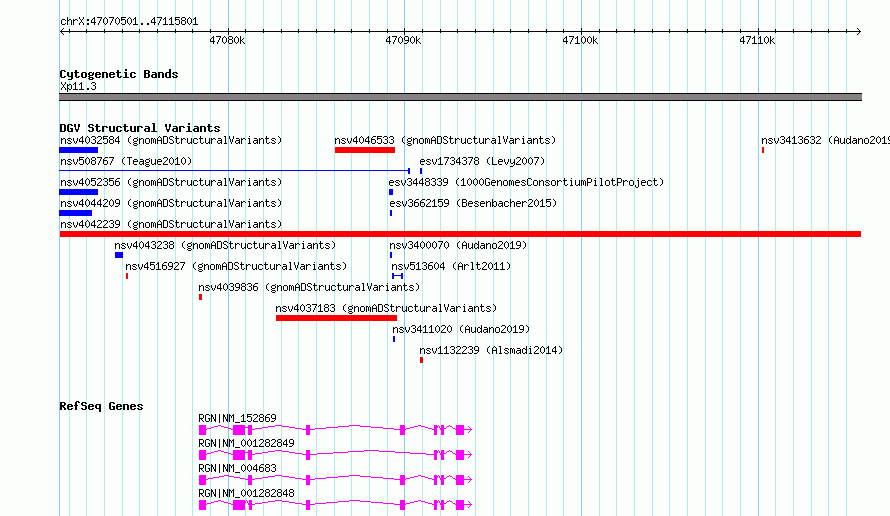Viewport: 890px width, 516px height.
Task: Click nsv3411020 (Audano2019) label
Action: point(461,329)
